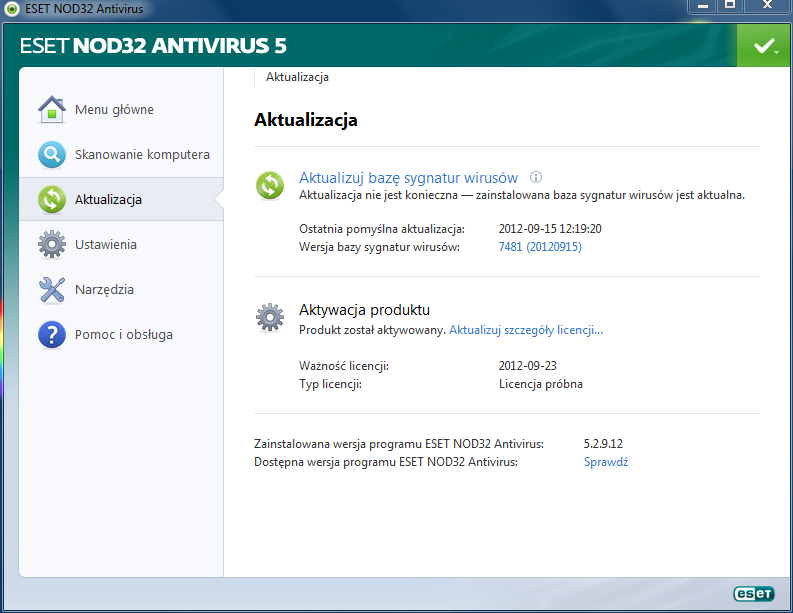
Task: Open the Menu główne section
Action: (121, 109)
